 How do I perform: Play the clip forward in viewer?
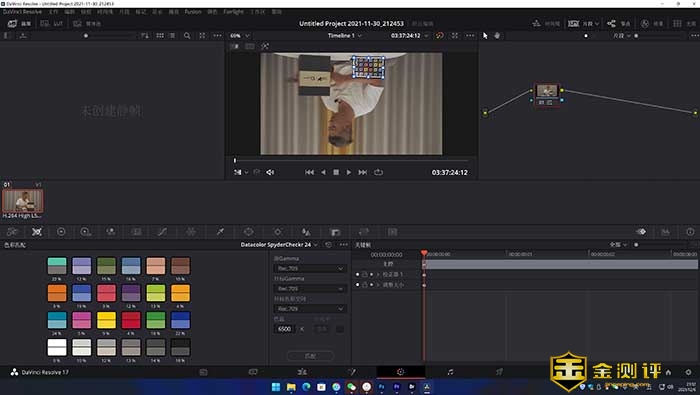[x=349, y=172]
